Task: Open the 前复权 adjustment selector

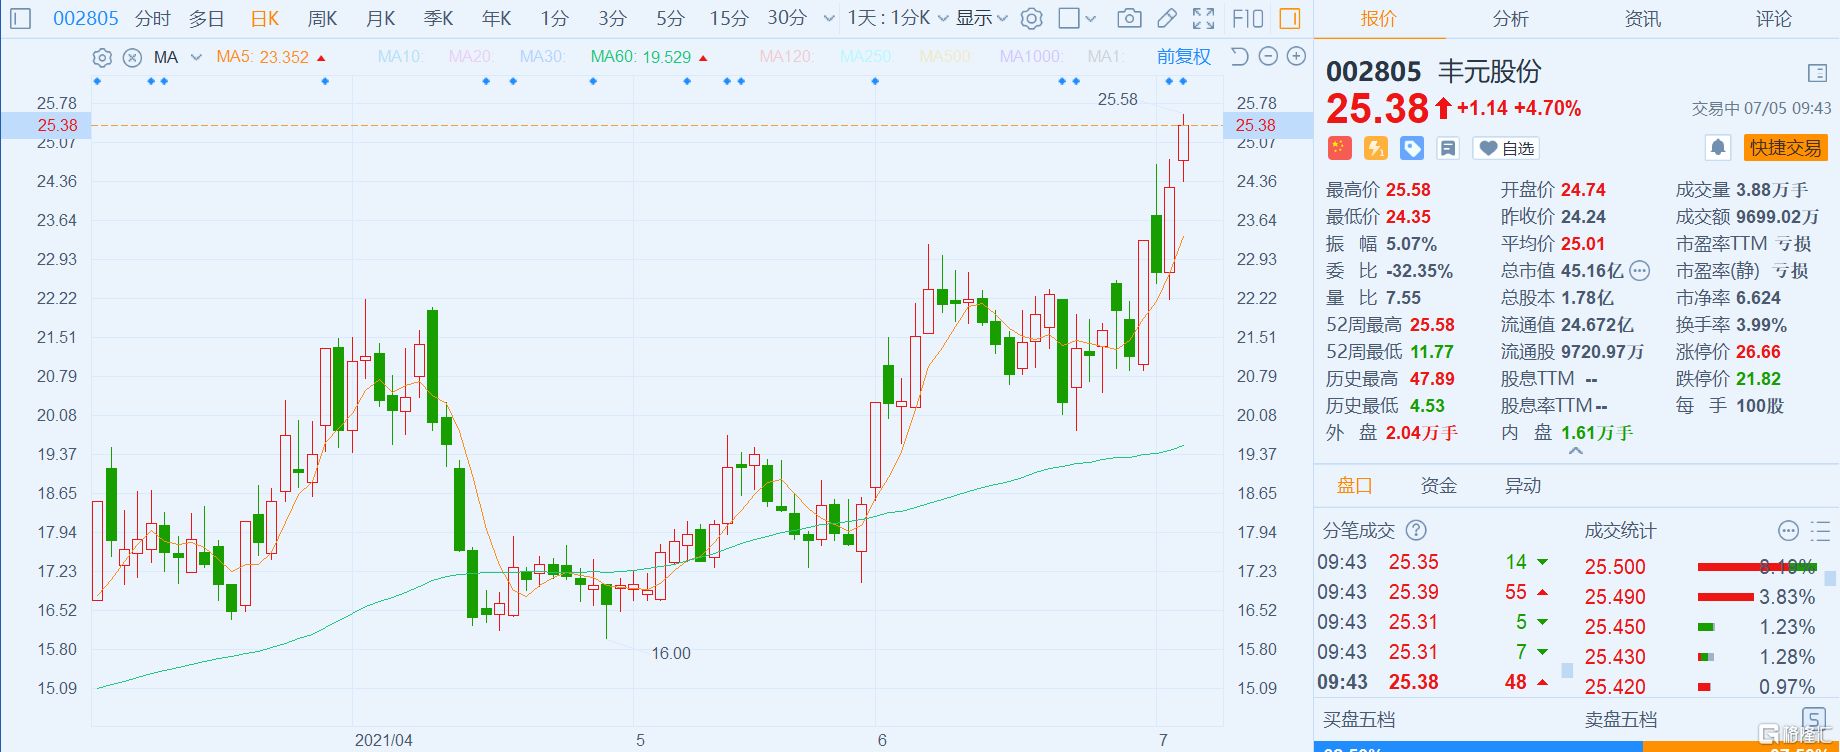Action: point(1184,57)
